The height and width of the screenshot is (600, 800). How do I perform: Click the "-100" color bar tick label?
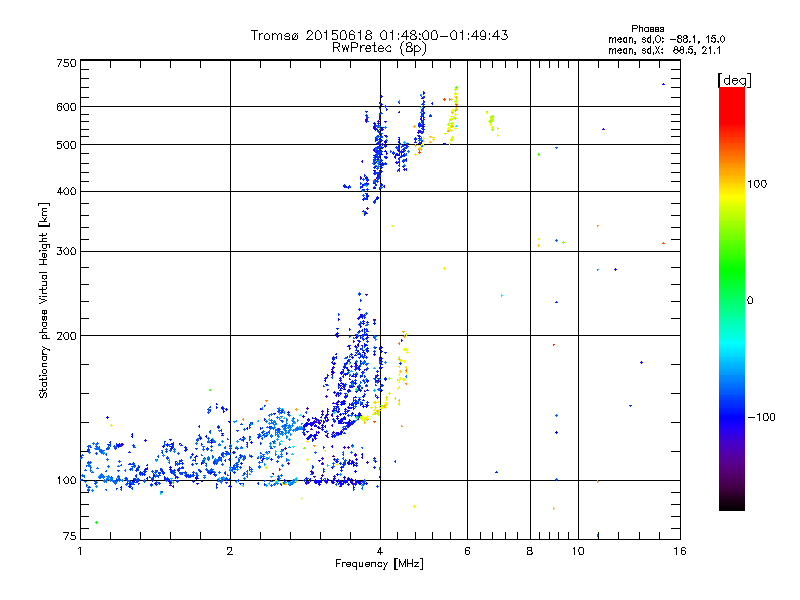[x=762, y=417]
